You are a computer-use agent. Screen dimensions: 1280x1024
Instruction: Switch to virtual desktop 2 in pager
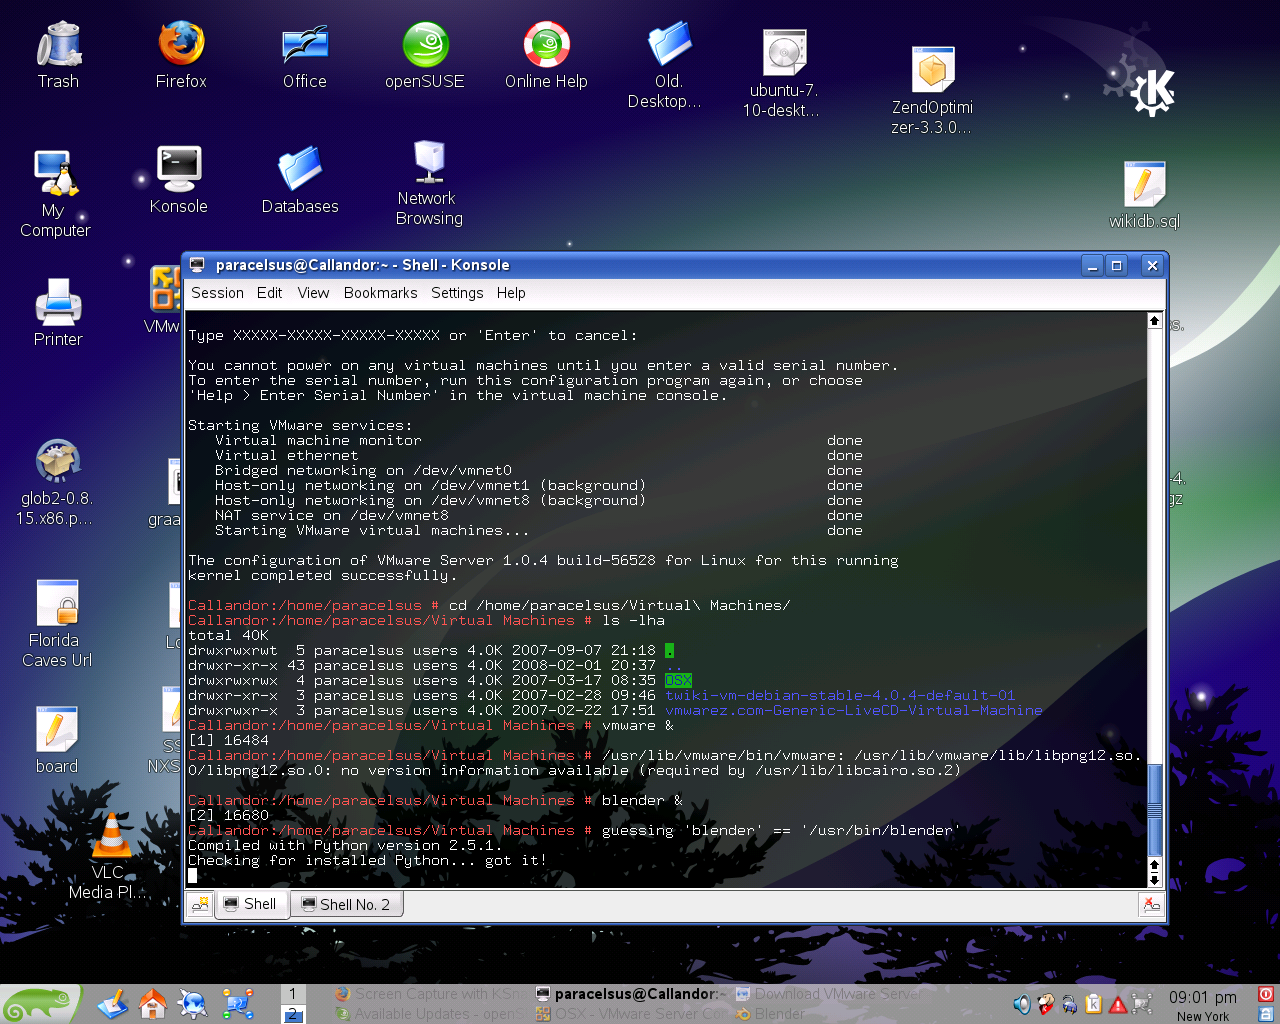292,1014
